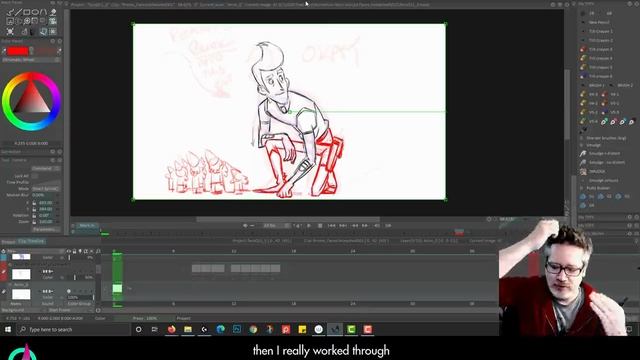Select the TVP crayon 3 brush icon
The image size is (640, 360).
583,49
